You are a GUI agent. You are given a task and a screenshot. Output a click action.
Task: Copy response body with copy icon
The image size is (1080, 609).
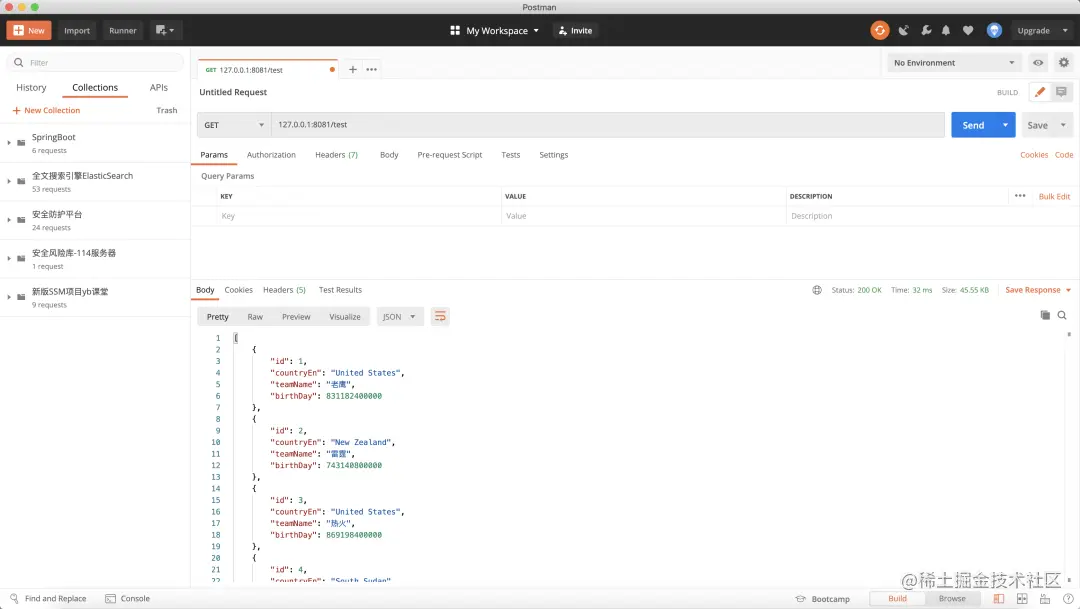pos(1045,315)
